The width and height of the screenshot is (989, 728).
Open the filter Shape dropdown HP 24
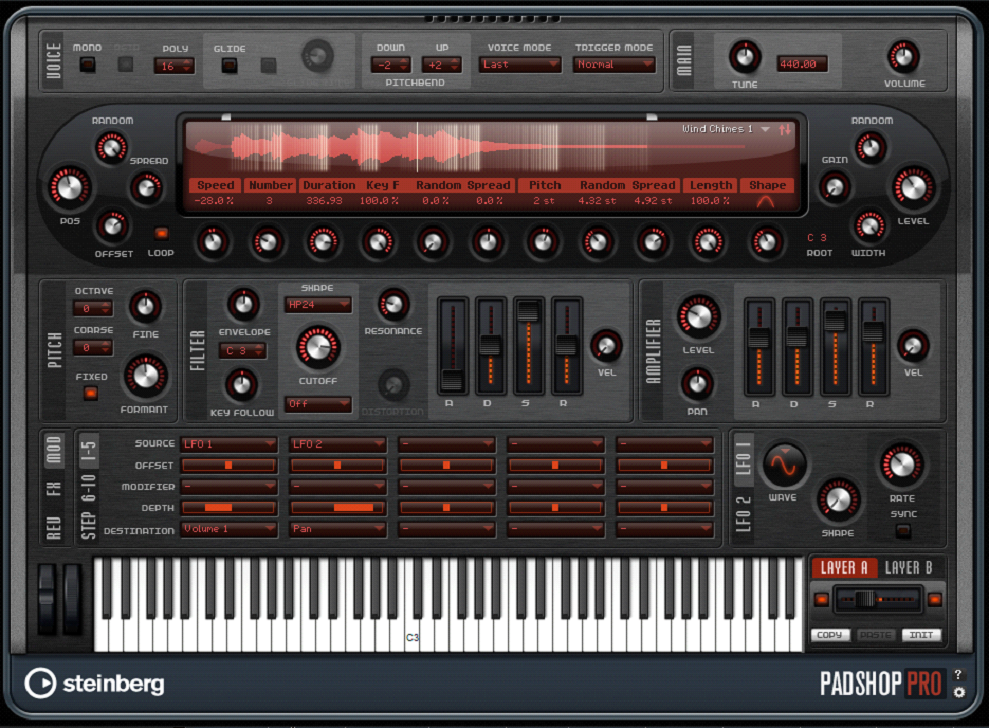318,305
